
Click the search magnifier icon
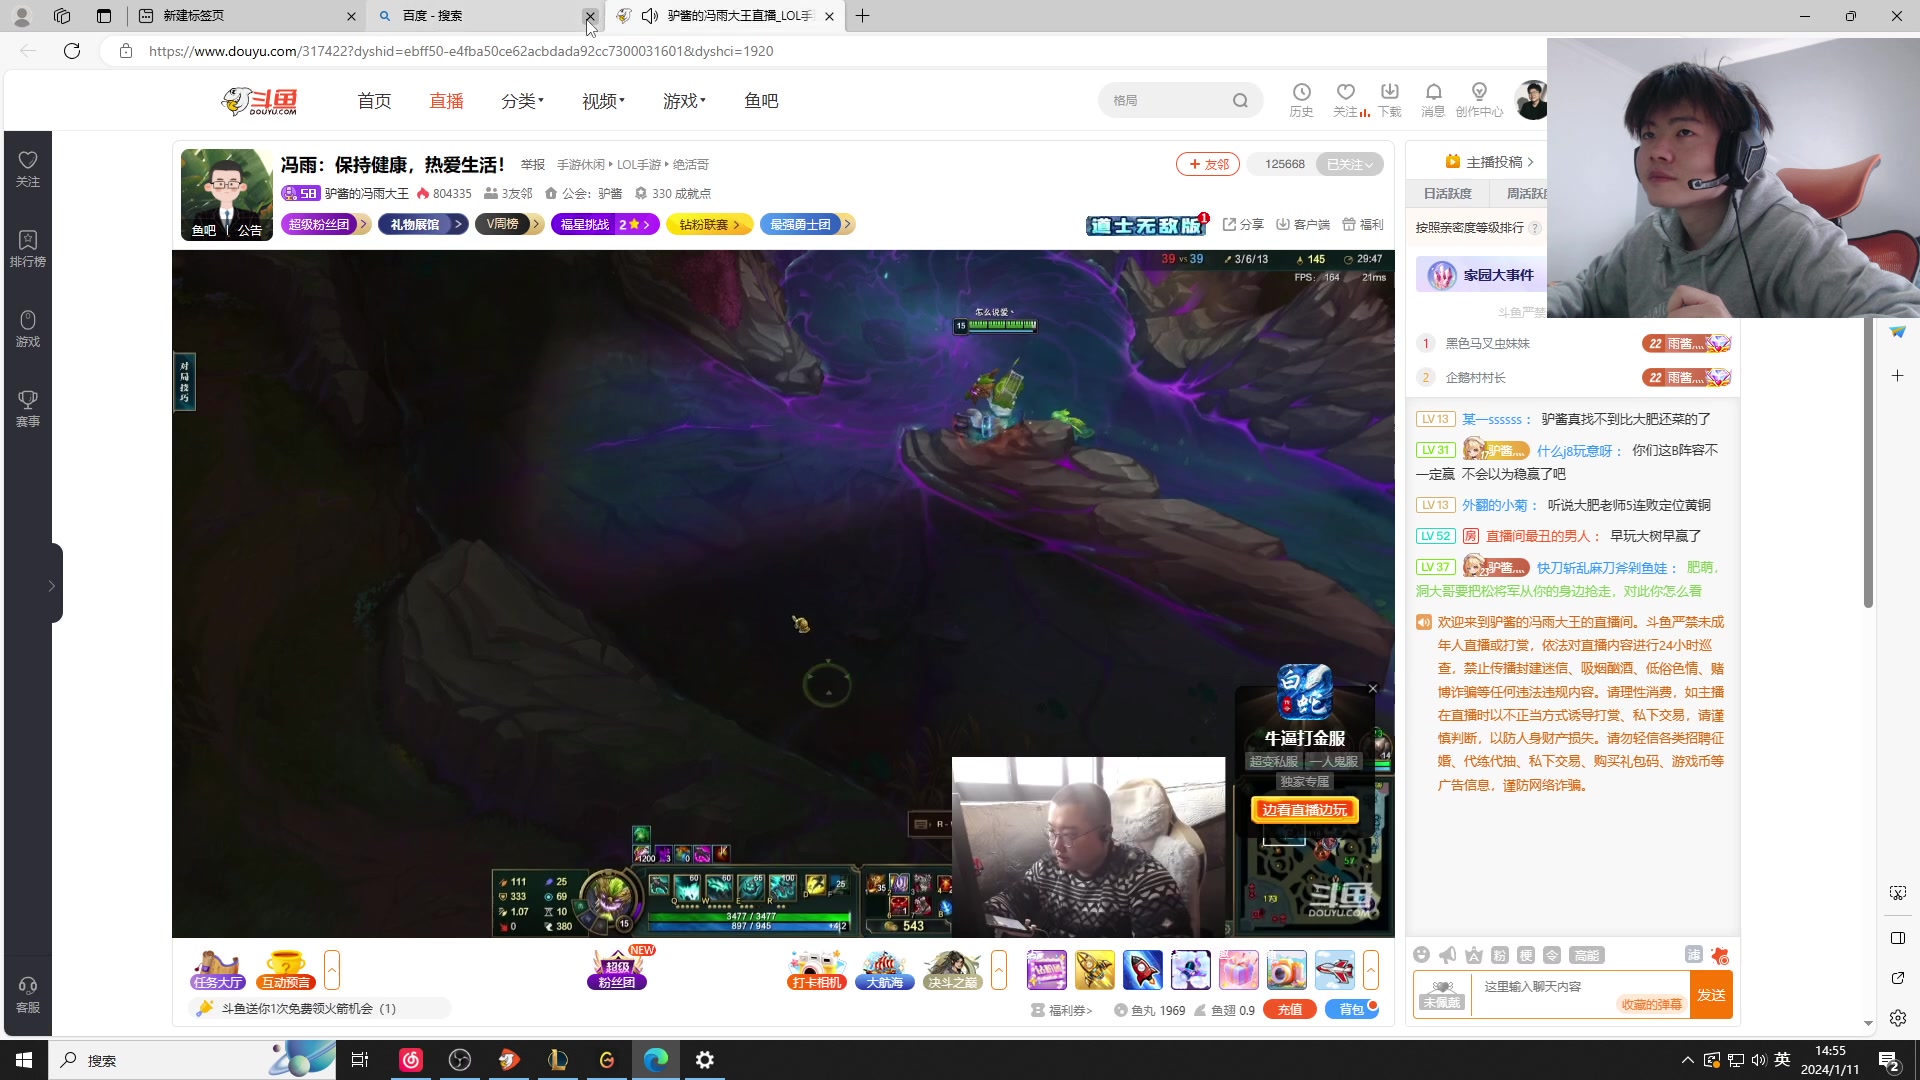click(1240, 100)
